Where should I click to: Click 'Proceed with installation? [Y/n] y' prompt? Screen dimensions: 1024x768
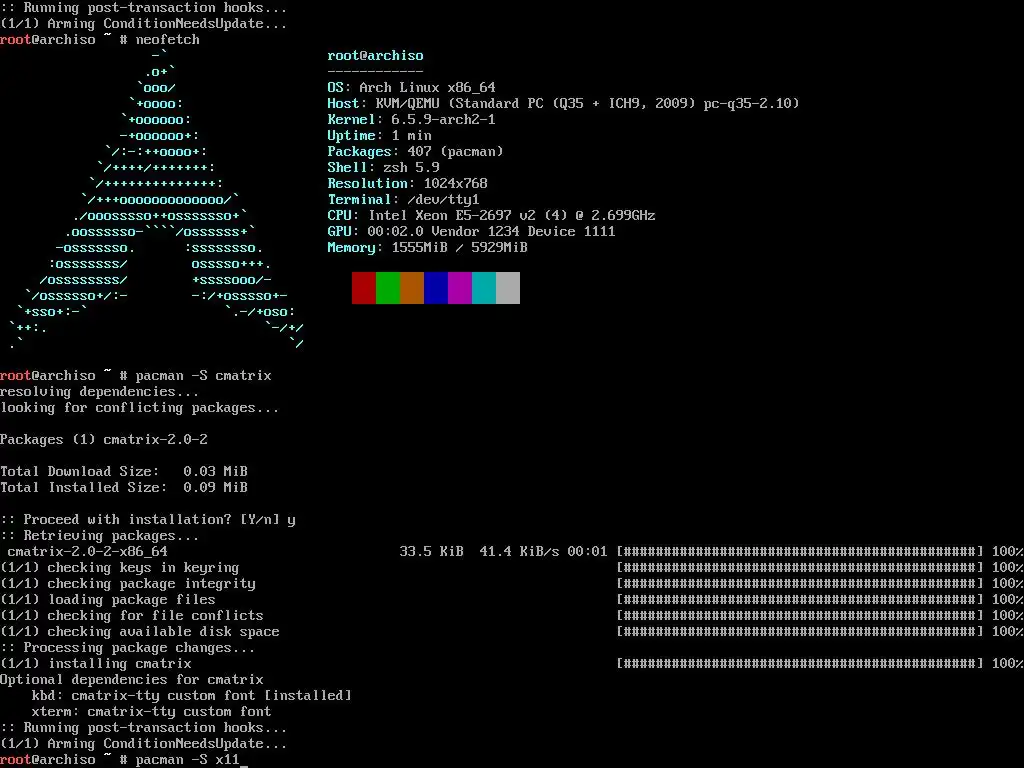click(x=148, y=520)
